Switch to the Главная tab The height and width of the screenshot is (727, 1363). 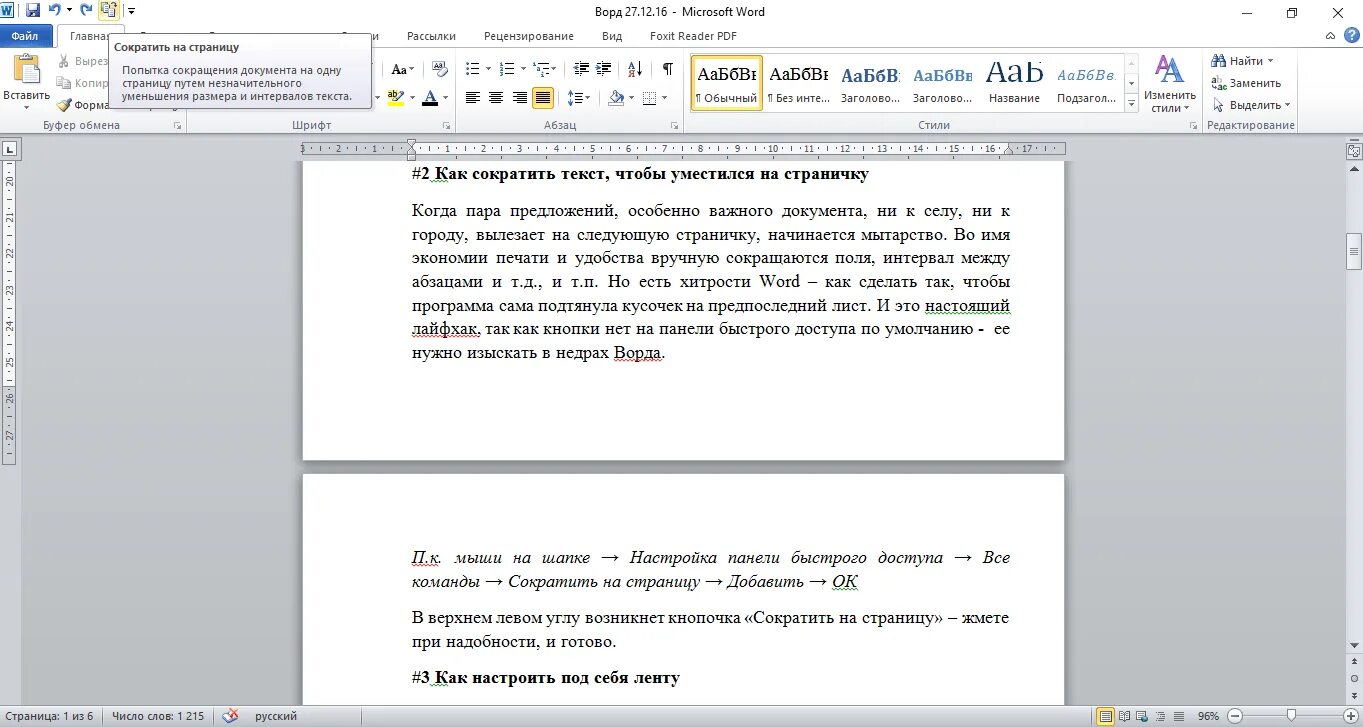click(89, 36)
